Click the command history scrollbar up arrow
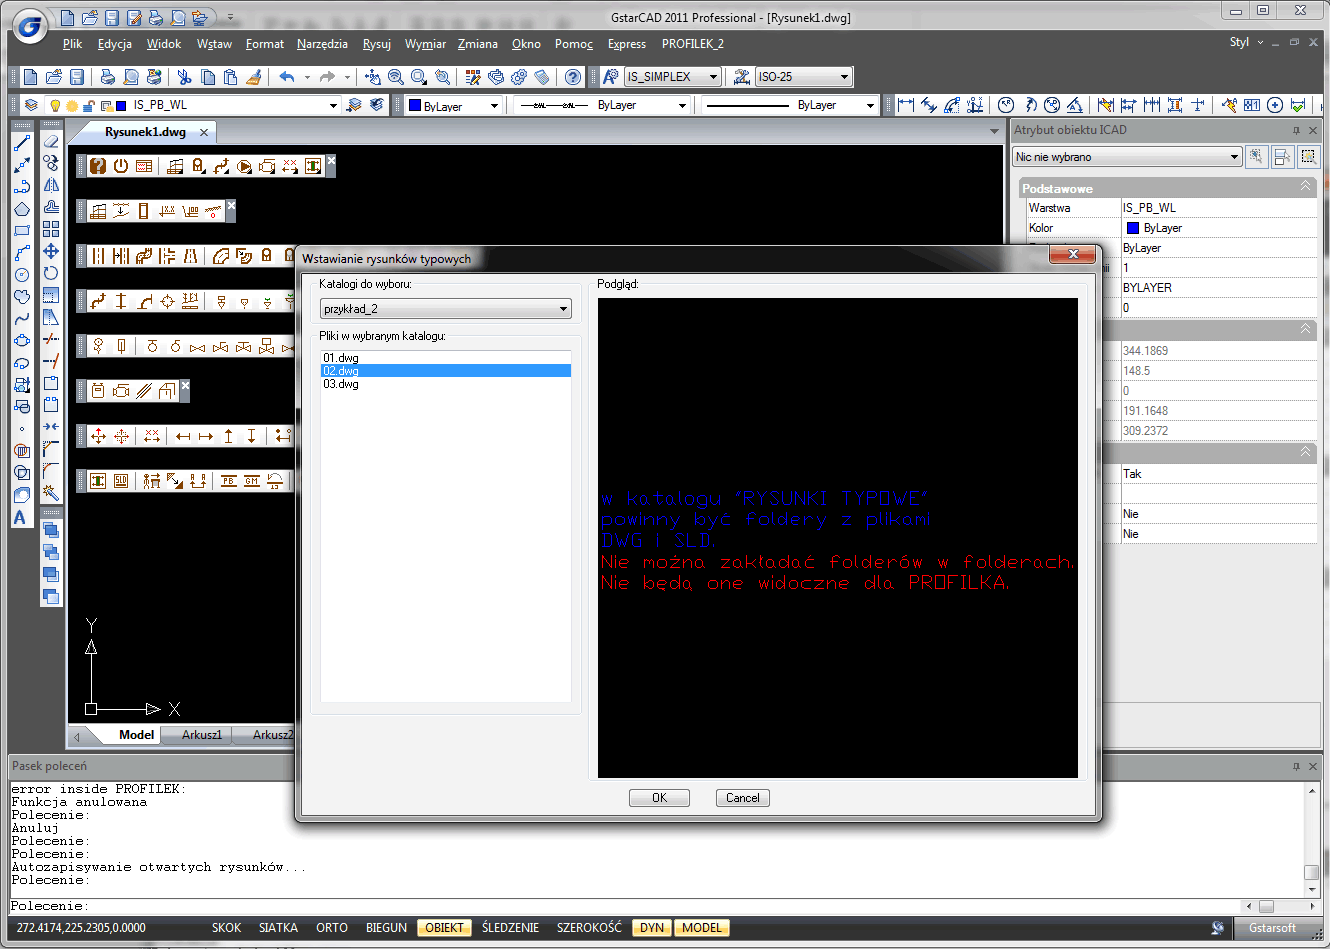The image size is (1330, 949). point(1312,790)
